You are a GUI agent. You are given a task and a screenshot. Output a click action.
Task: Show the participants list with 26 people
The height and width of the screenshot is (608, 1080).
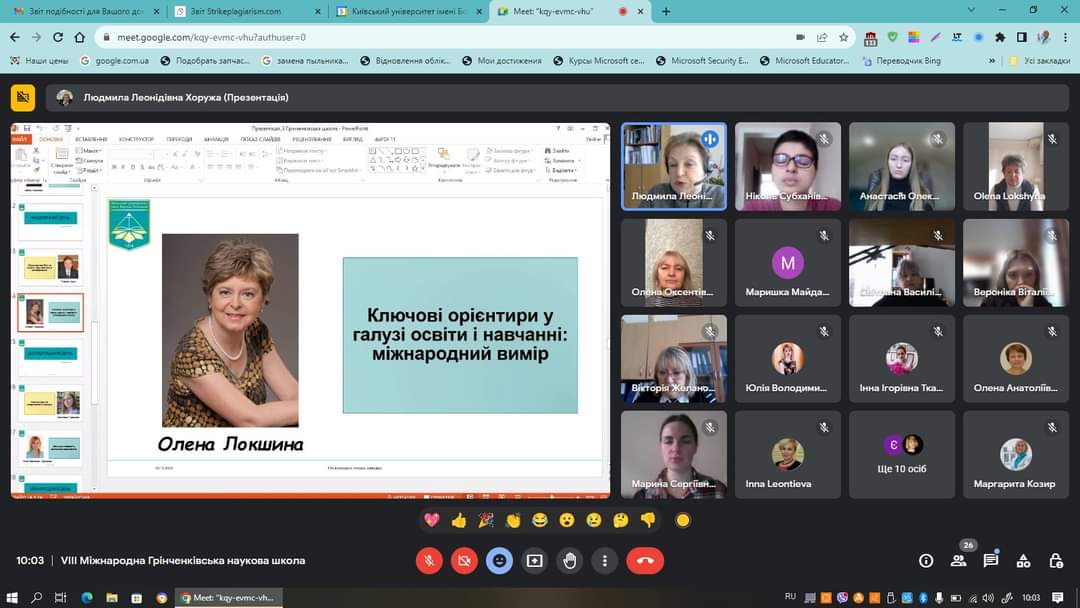click(x=958, y=561)
